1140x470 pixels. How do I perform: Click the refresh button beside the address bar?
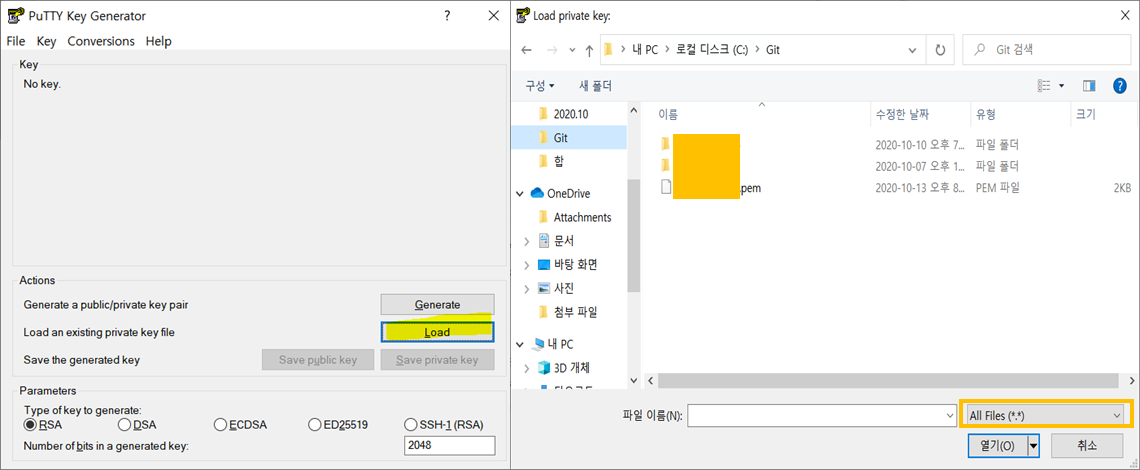point(940,50)
